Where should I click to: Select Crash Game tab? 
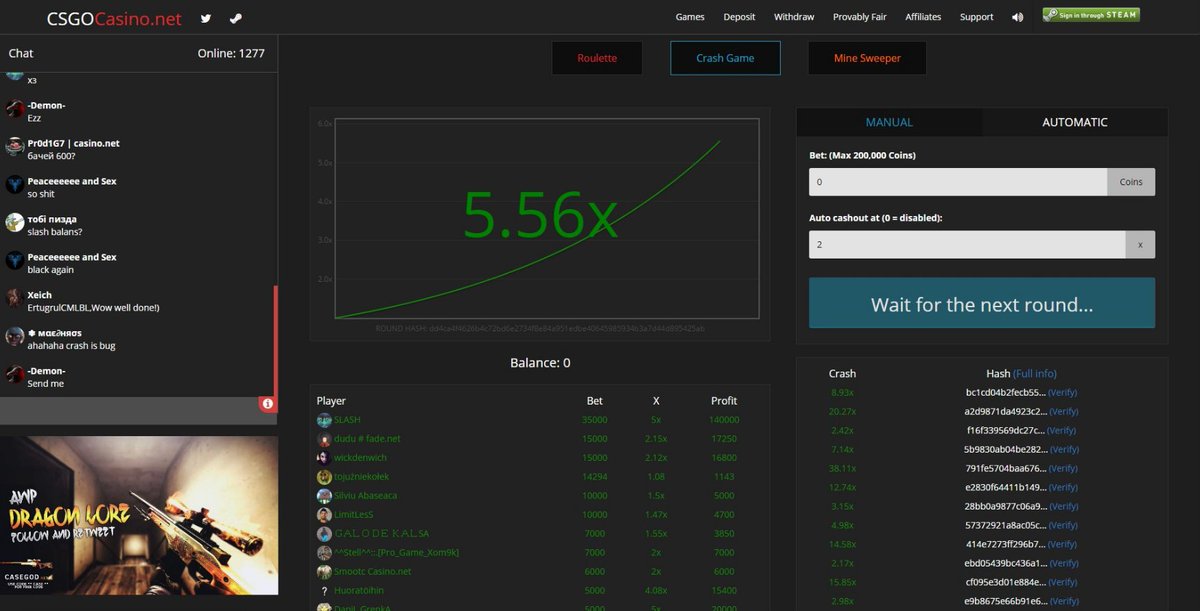pos(725,58)
